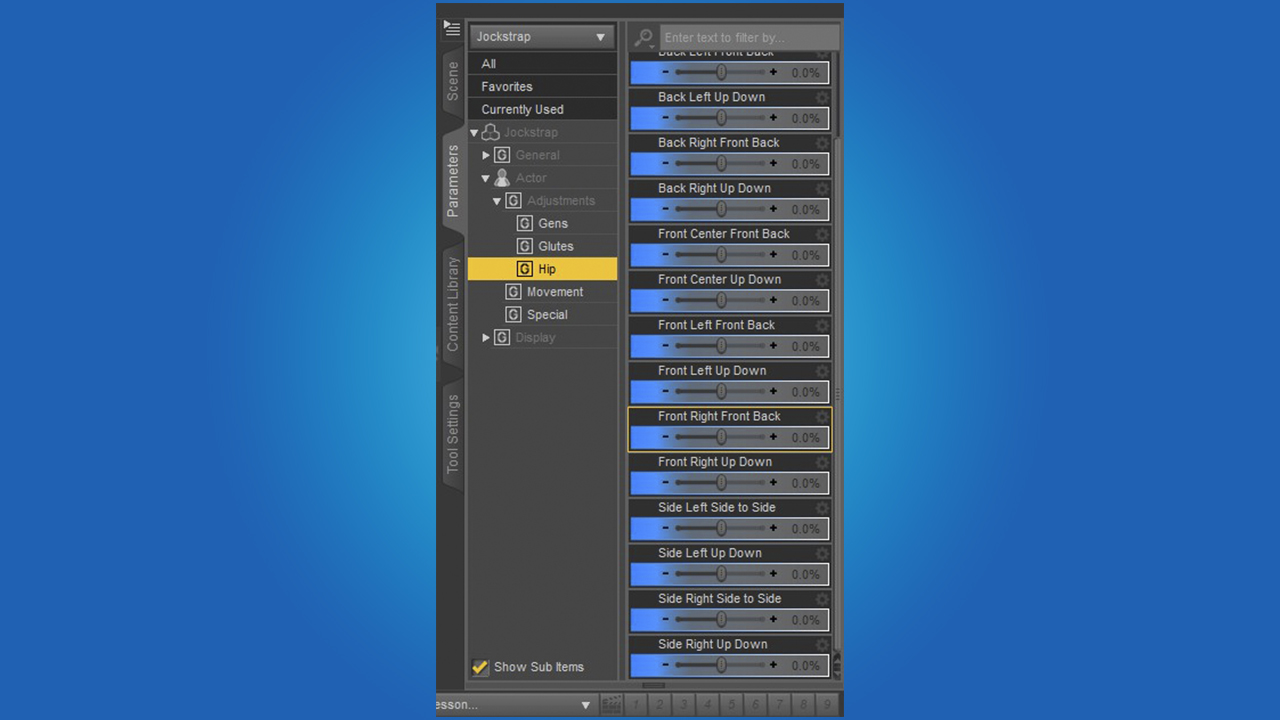This screenshot has width=1280, height=720.
Task: Switch to the Content Library tab
Action: (x=453, y=304)
